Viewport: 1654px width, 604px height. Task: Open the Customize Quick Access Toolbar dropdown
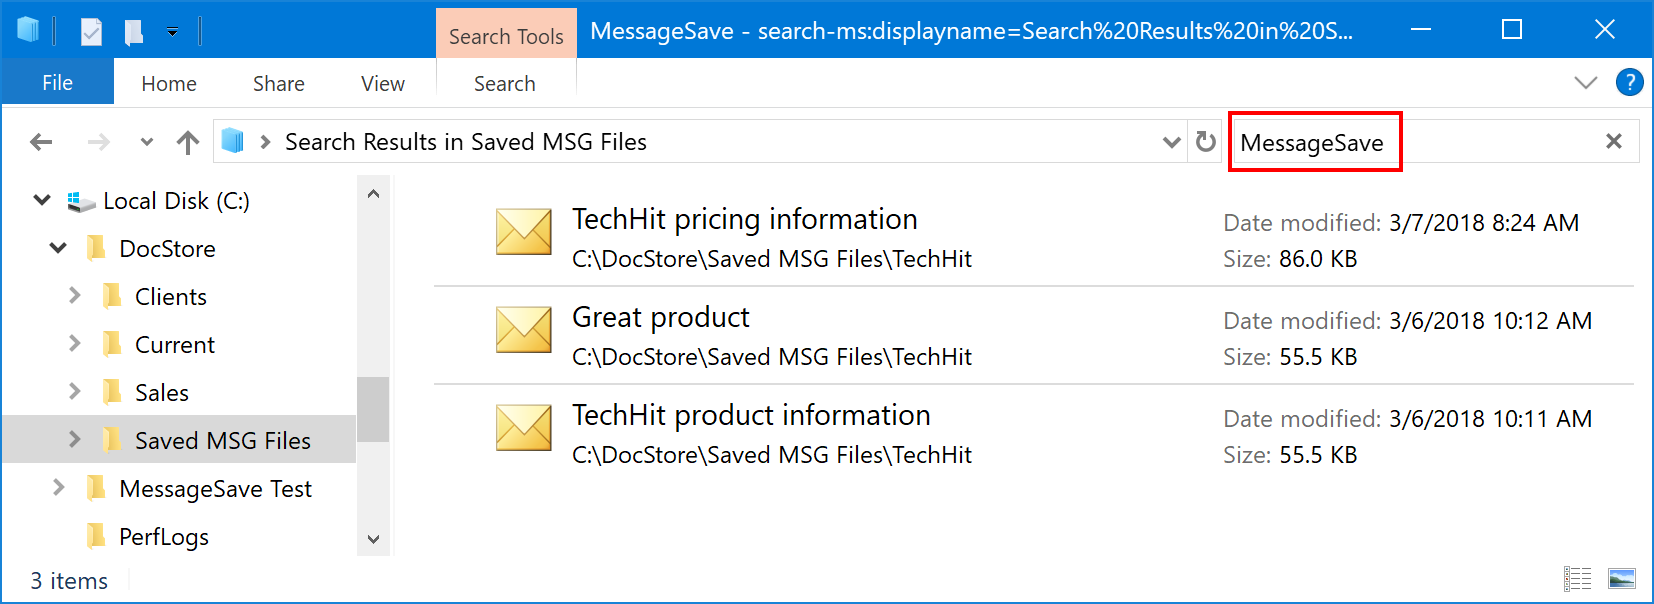pos(172,32)
